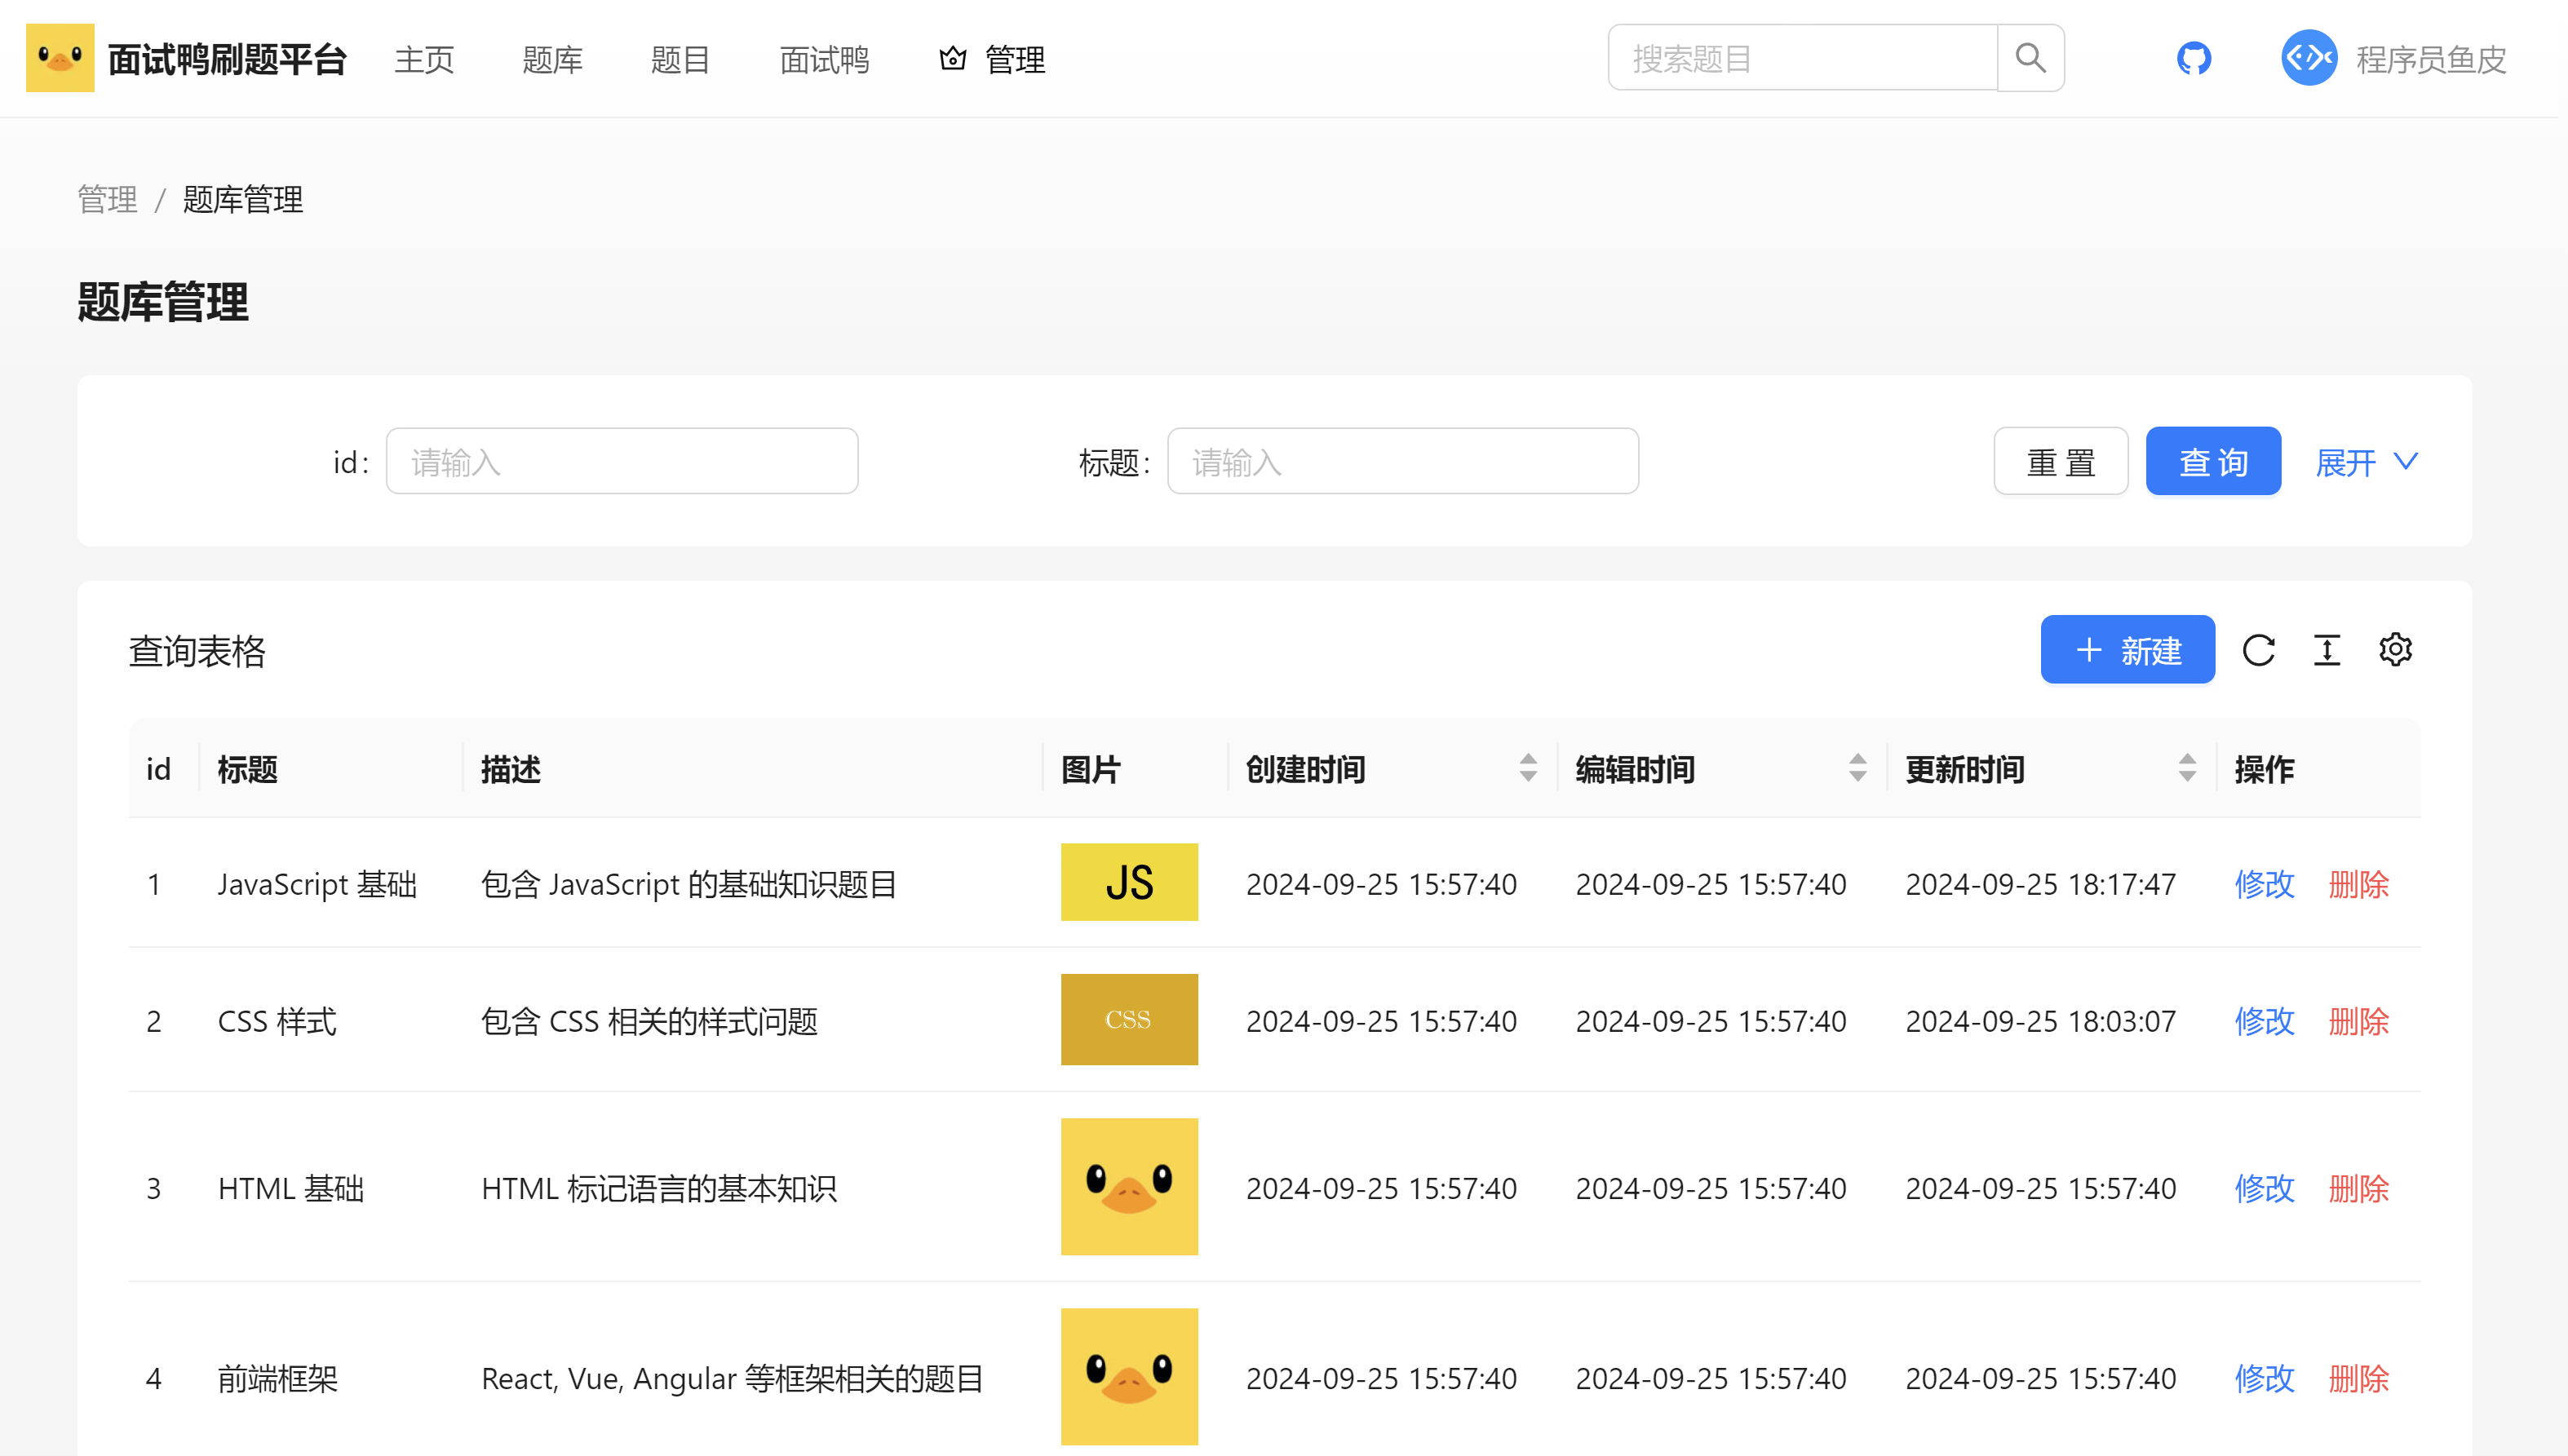Viewport: 2568px width, 1456px height.
Task: Open the 题库 navigation menu item
Action: 552,60
